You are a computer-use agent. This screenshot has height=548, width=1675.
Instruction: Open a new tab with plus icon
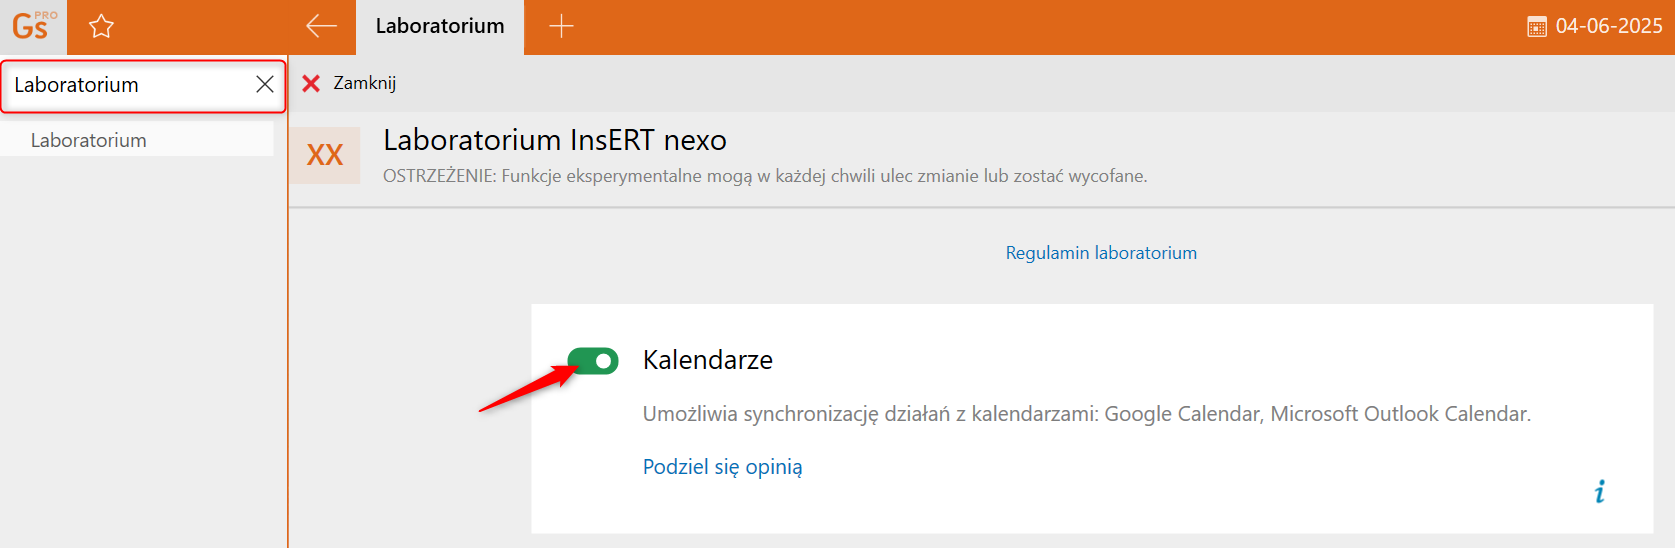point(562,26)
